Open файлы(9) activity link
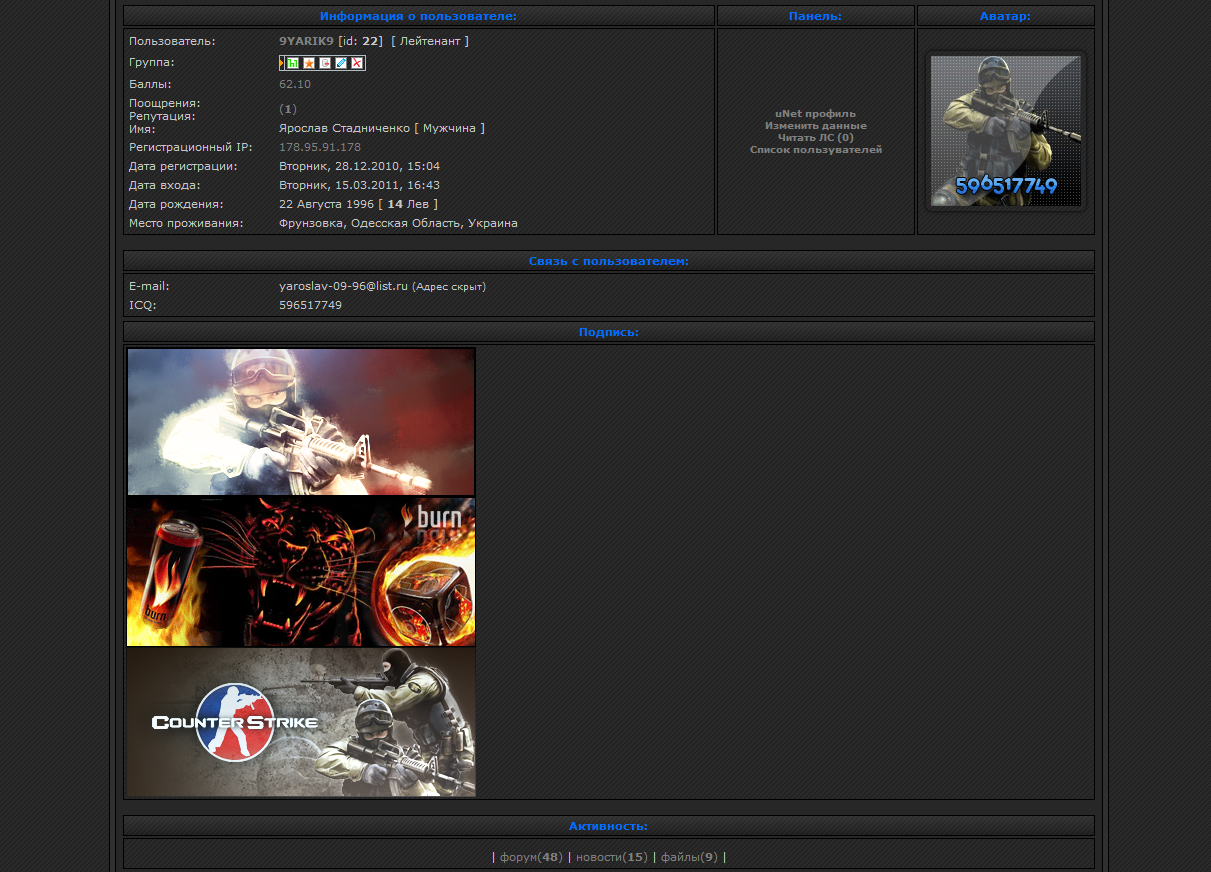1211x872 pixels. [x=689, y=857]
